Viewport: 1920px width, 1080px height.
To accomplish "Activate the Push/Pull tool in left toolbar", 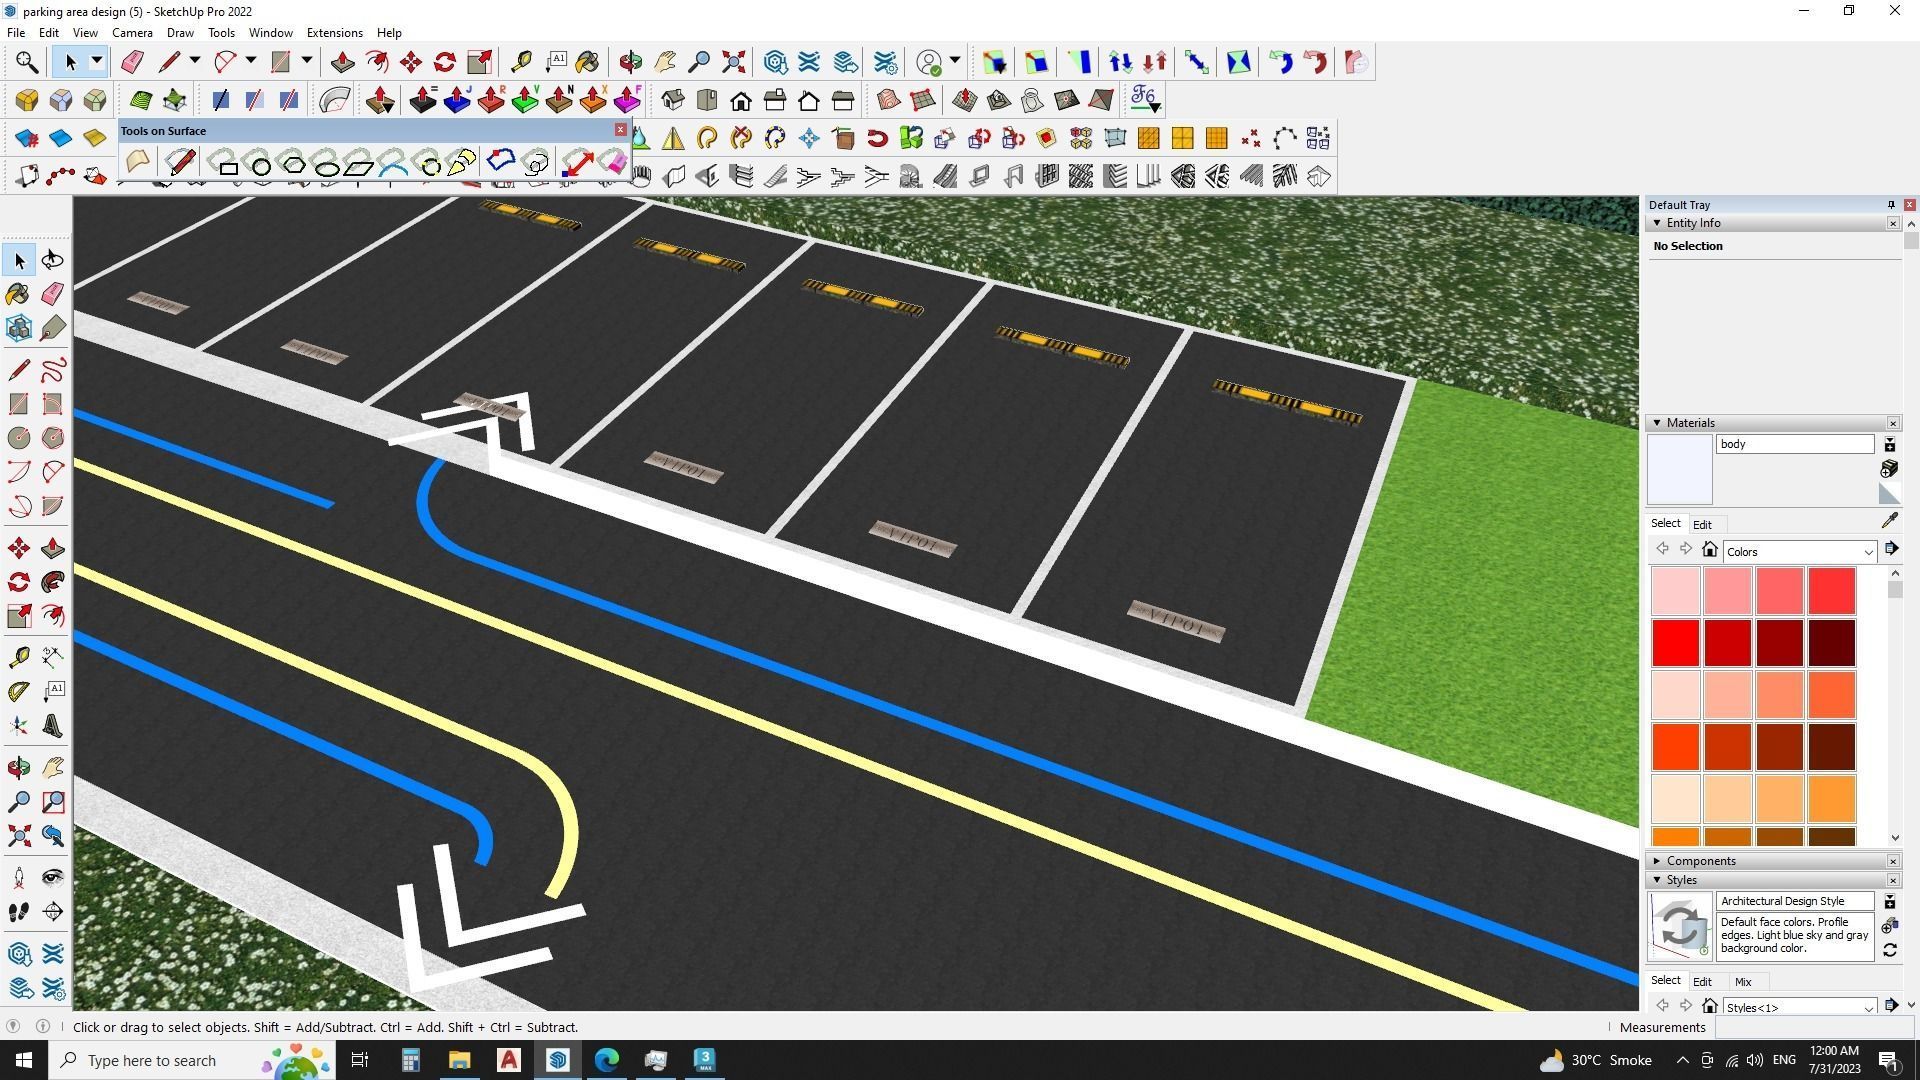I will (53, 548).
